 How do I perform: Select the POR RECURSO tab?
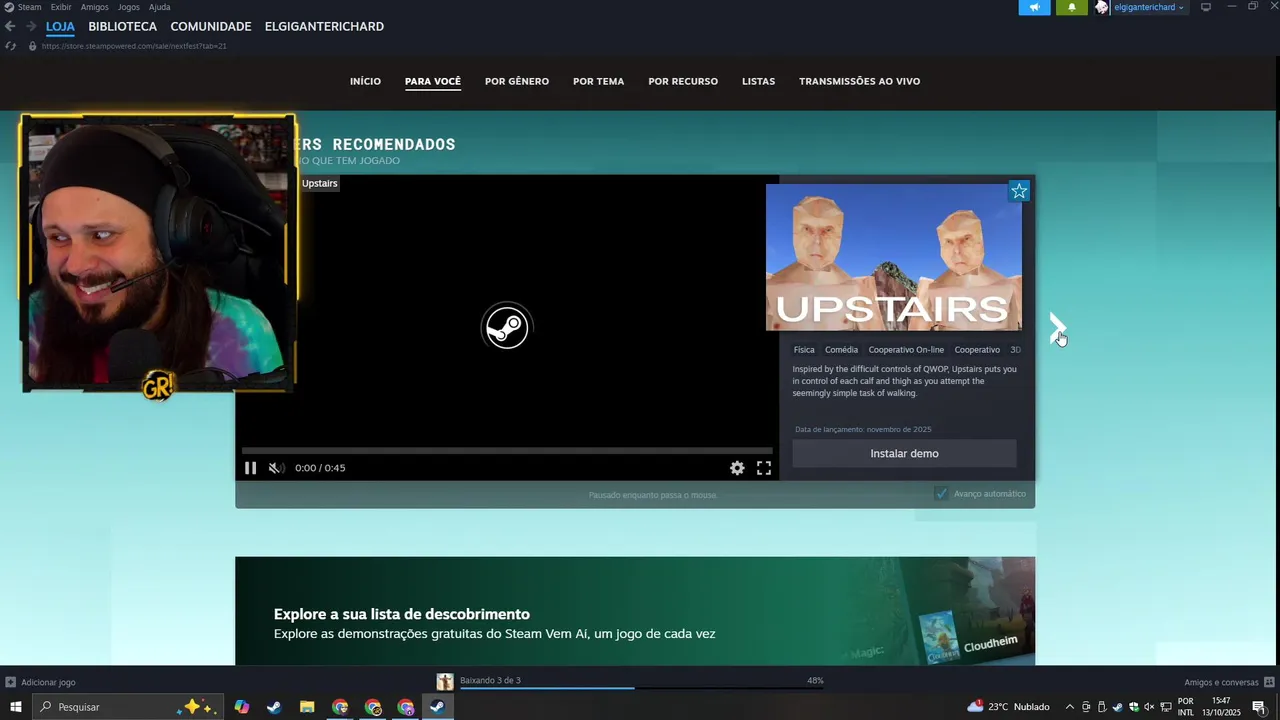[x=683, y=82]
